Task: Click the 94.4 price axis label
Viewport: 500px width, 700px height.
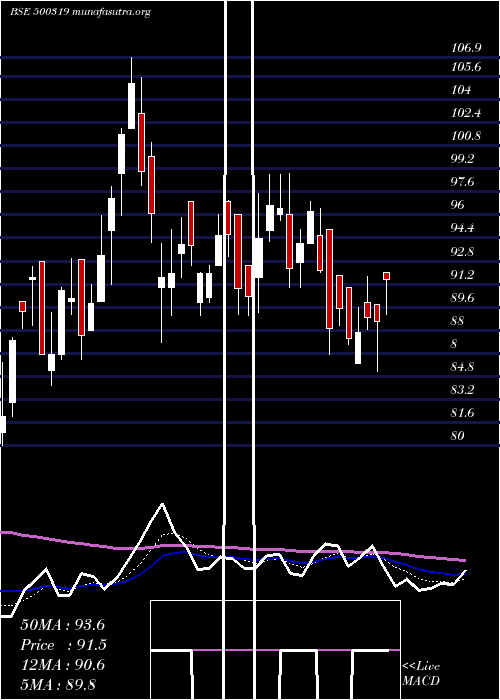Action: tap(463, 228)
